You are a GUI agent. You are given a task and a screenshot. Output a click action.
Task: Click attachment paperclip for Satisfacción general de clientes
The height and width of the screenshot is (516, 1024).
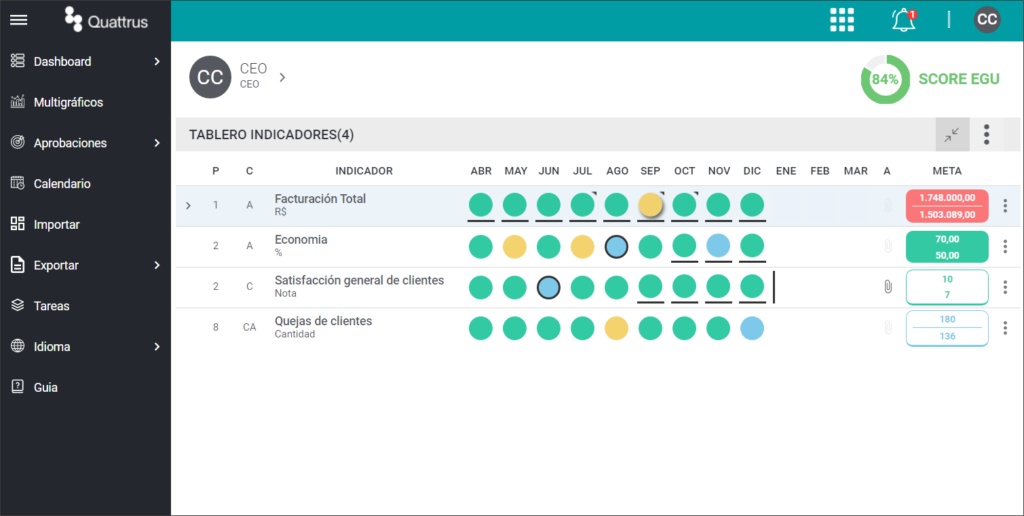click(888, 287)
